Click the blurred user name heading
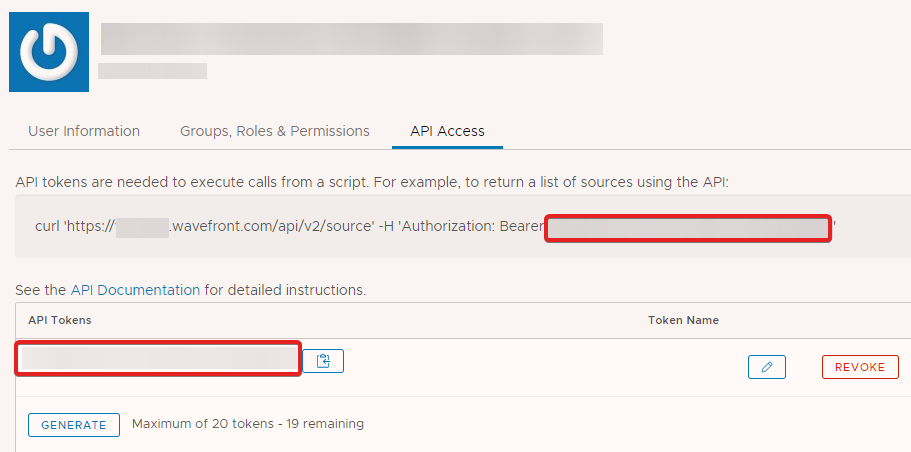 tap(352, 39)
